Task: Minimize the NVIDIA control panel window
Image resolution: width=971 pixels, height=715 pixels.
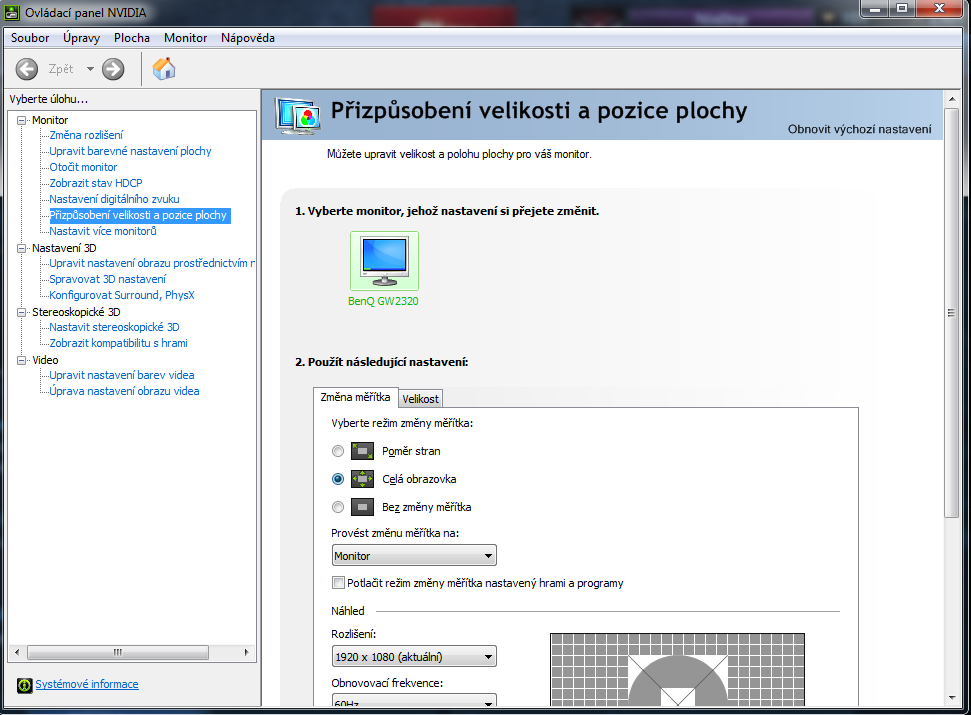Action: coord(875,8)
